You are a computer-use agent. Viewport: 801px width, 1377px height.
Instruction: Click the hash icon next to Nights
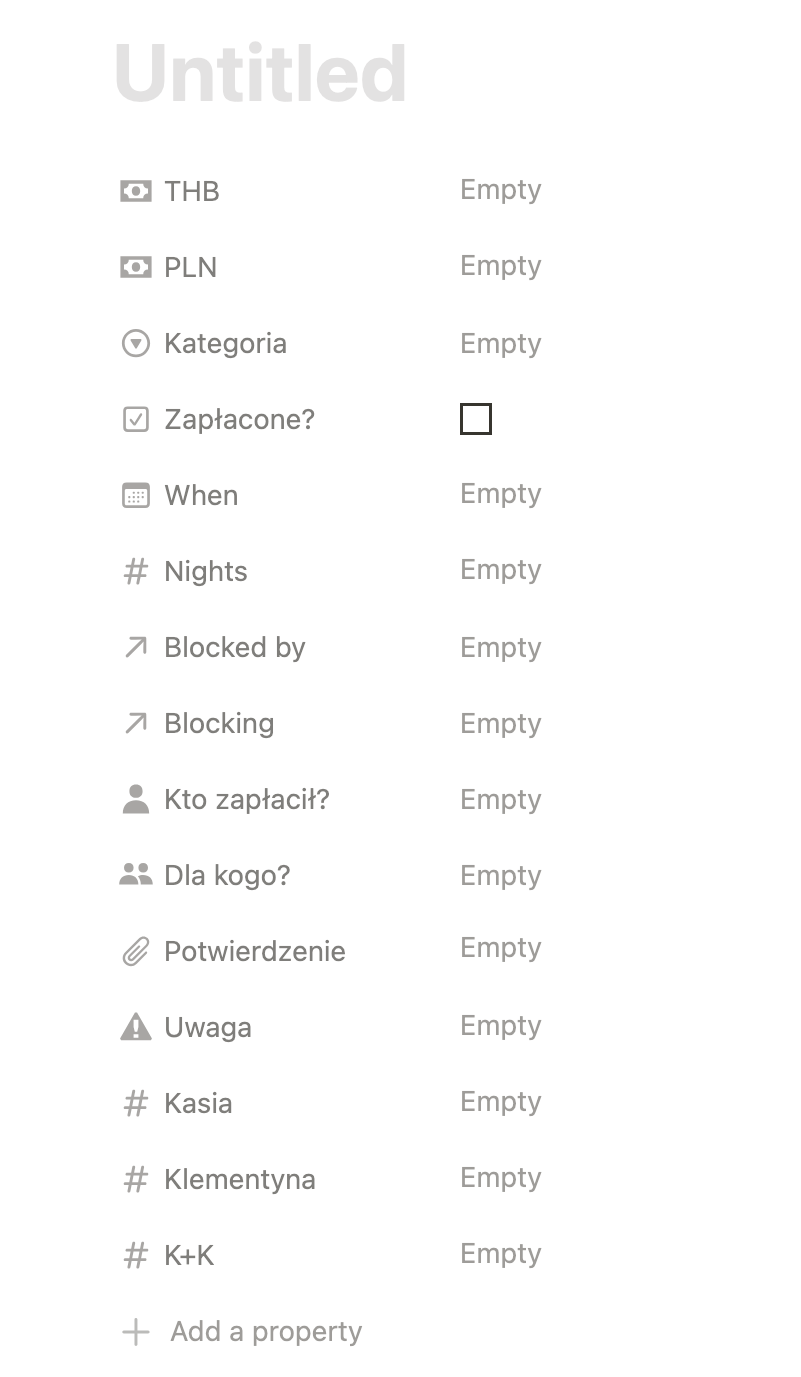pyautogui.click(x=135, y=571)
